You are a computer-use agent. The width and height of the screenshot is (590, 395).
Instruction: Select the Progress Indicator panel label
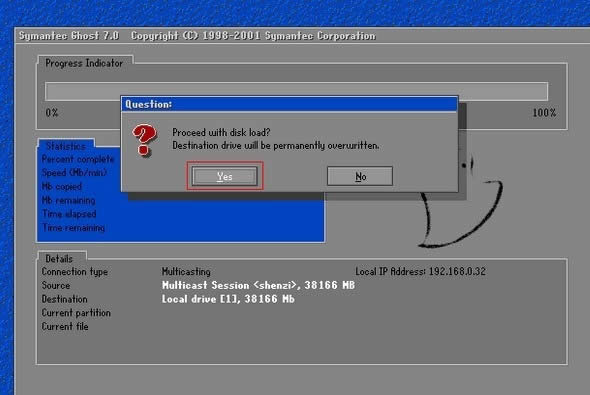tap(84, 63)
